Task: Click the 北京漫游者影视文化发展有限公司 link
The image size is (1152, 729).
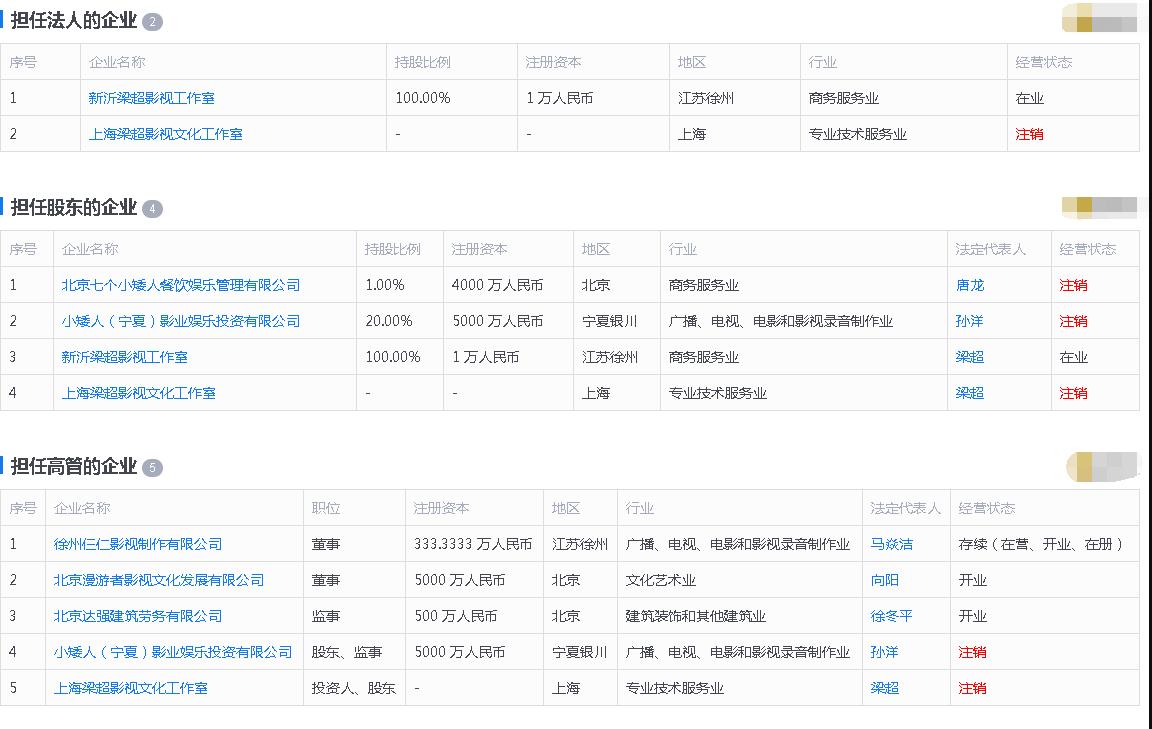Action: point(159,580)
